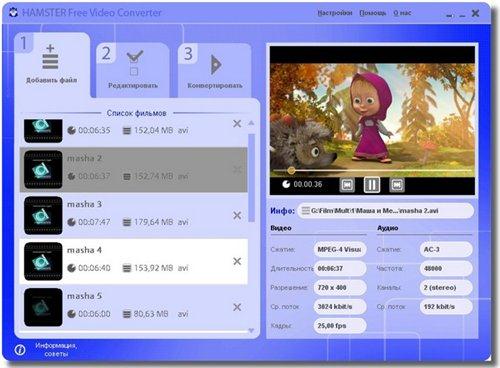Skip to the next video in the player
The width and height of the screenshot is (500, 368).
(x=397, y=184)
